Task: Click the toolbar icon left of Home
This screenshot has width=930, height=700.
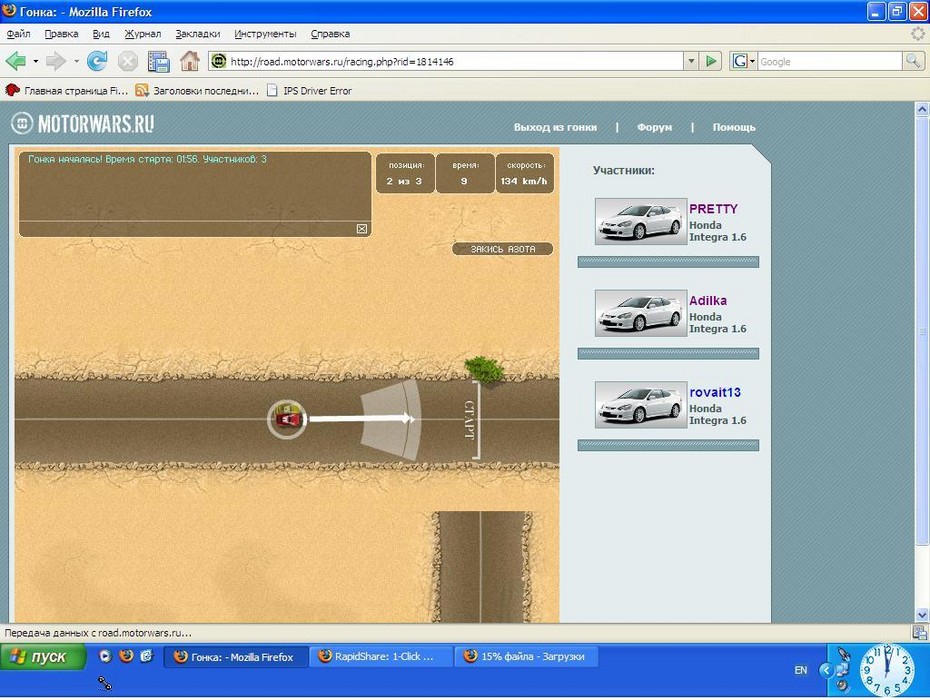Action: (158, 61)
